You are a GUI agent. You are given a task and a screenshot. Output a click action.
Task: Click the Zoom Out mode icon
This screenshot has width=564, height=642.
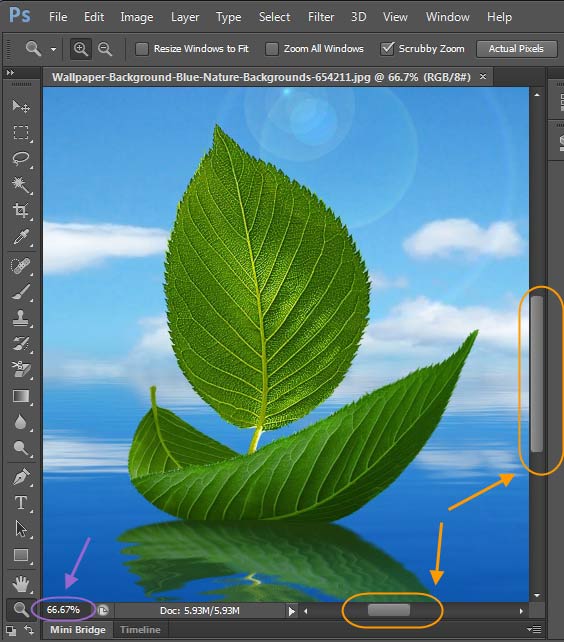[105, 49]
